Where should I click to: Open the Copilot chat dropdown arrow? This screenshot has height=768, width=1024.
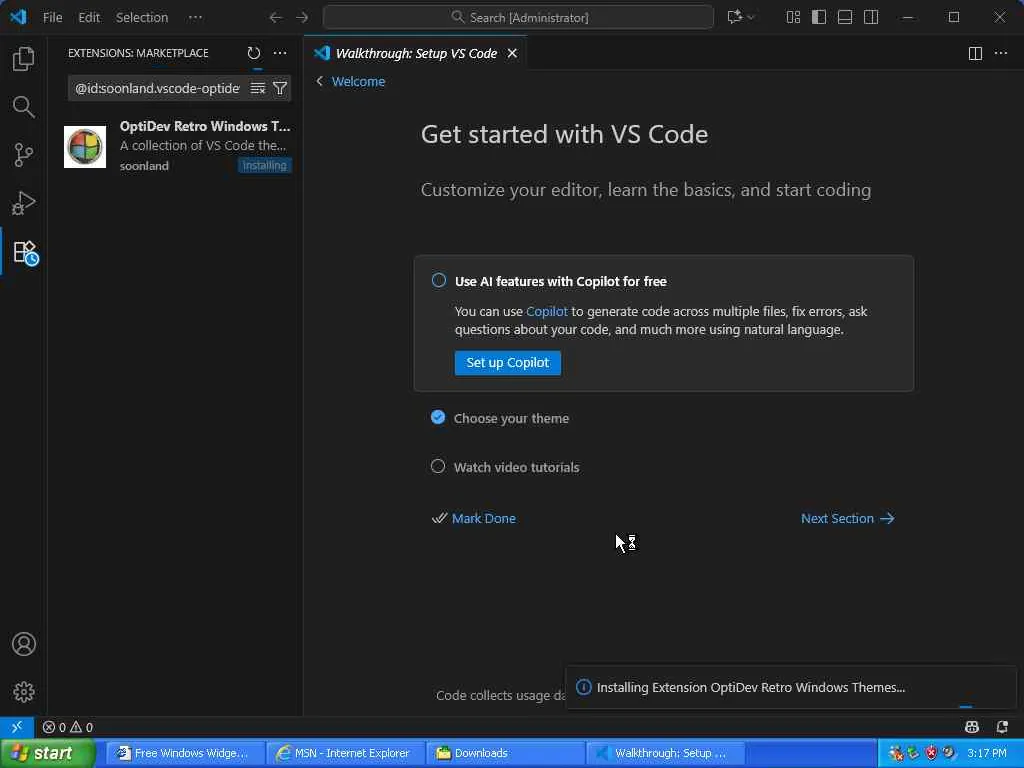pyautogui.click(x=751, y=18)
